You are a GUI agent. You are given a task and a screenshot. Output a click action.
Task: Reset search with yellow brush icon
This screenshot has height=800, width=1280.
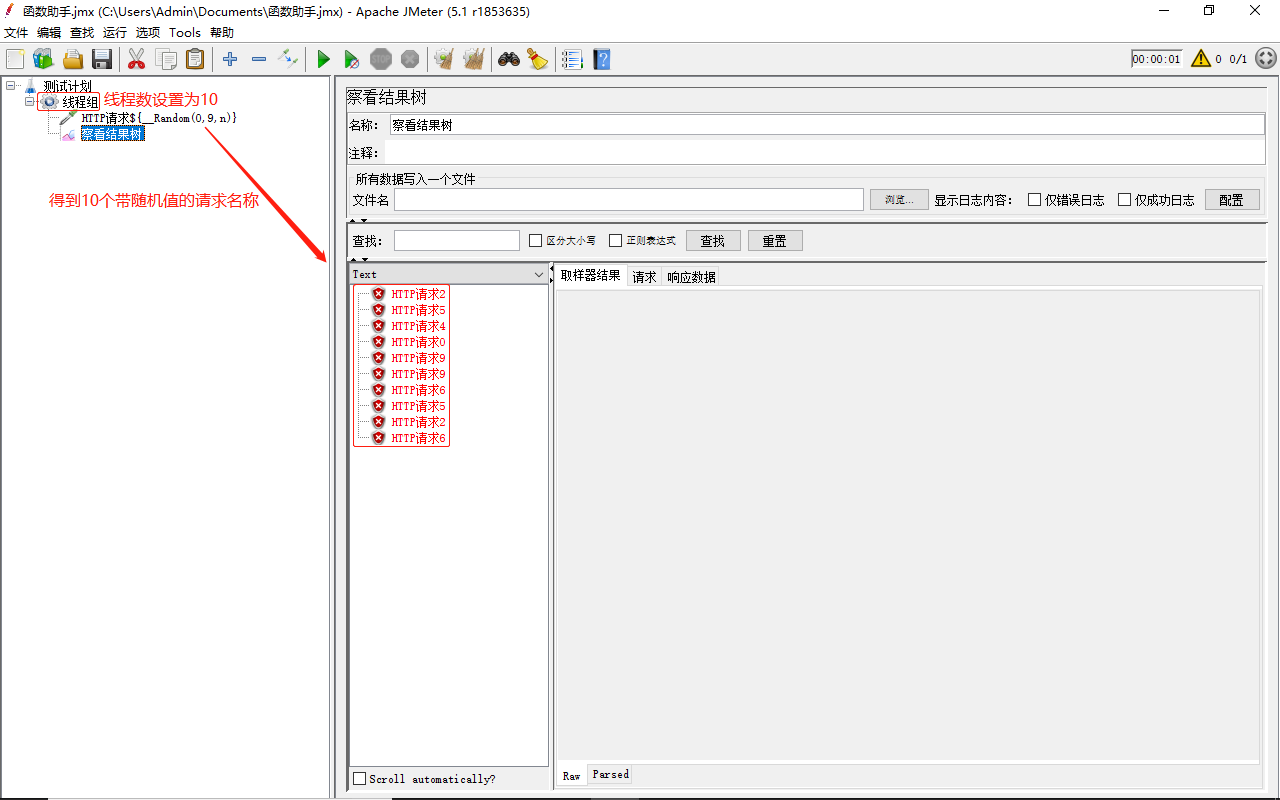point(538,59)
